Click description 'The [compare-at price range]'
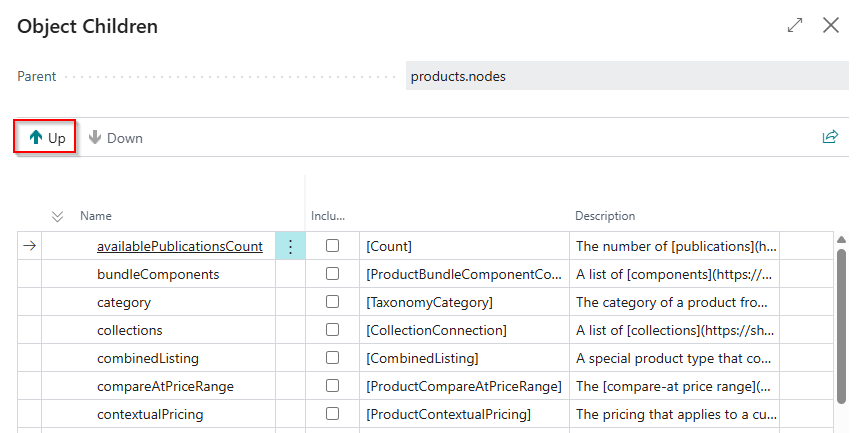 (x=674, y=386)
